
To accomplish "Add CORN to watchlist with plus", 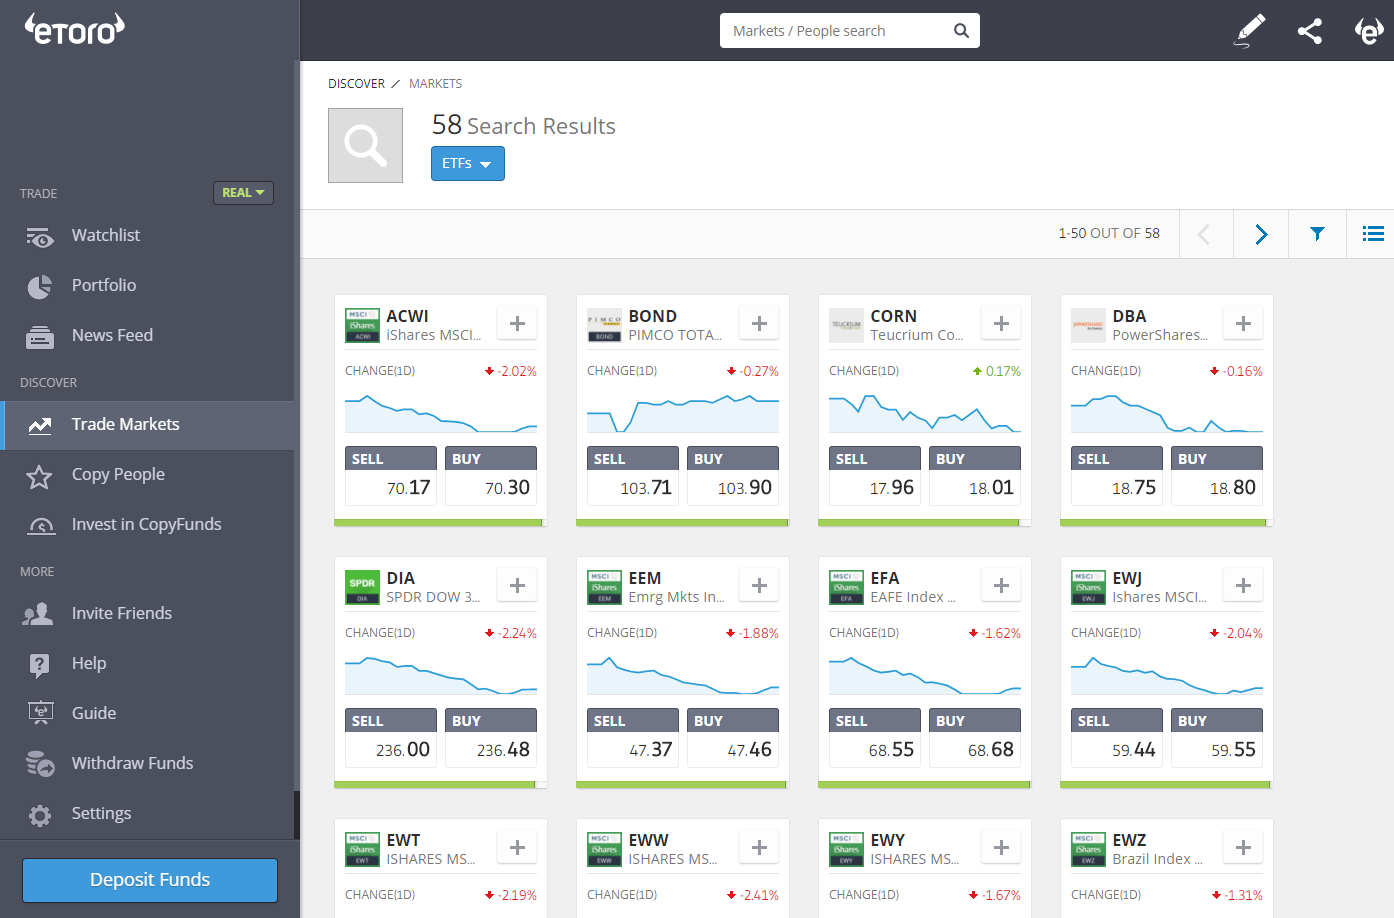I will [x=1002, y=323].
